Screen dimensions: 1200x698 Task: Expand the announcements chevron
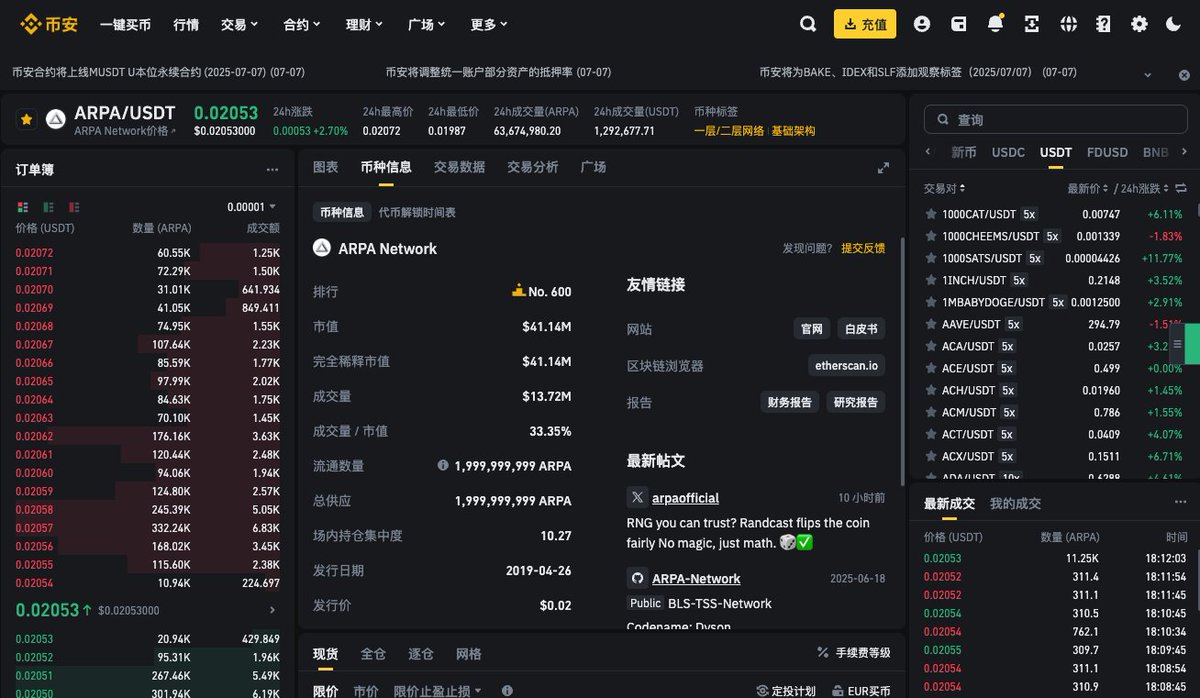pos(1148,74)
